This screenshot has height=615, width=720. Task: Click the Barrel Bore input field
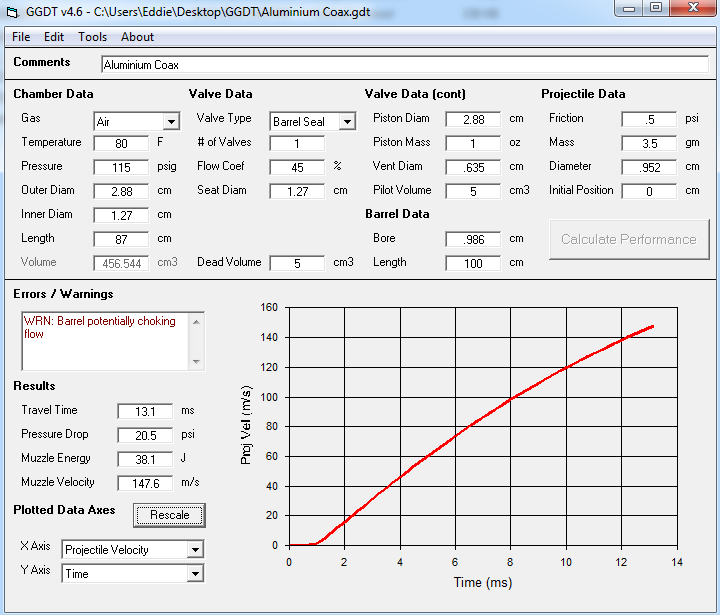[473, 239]
